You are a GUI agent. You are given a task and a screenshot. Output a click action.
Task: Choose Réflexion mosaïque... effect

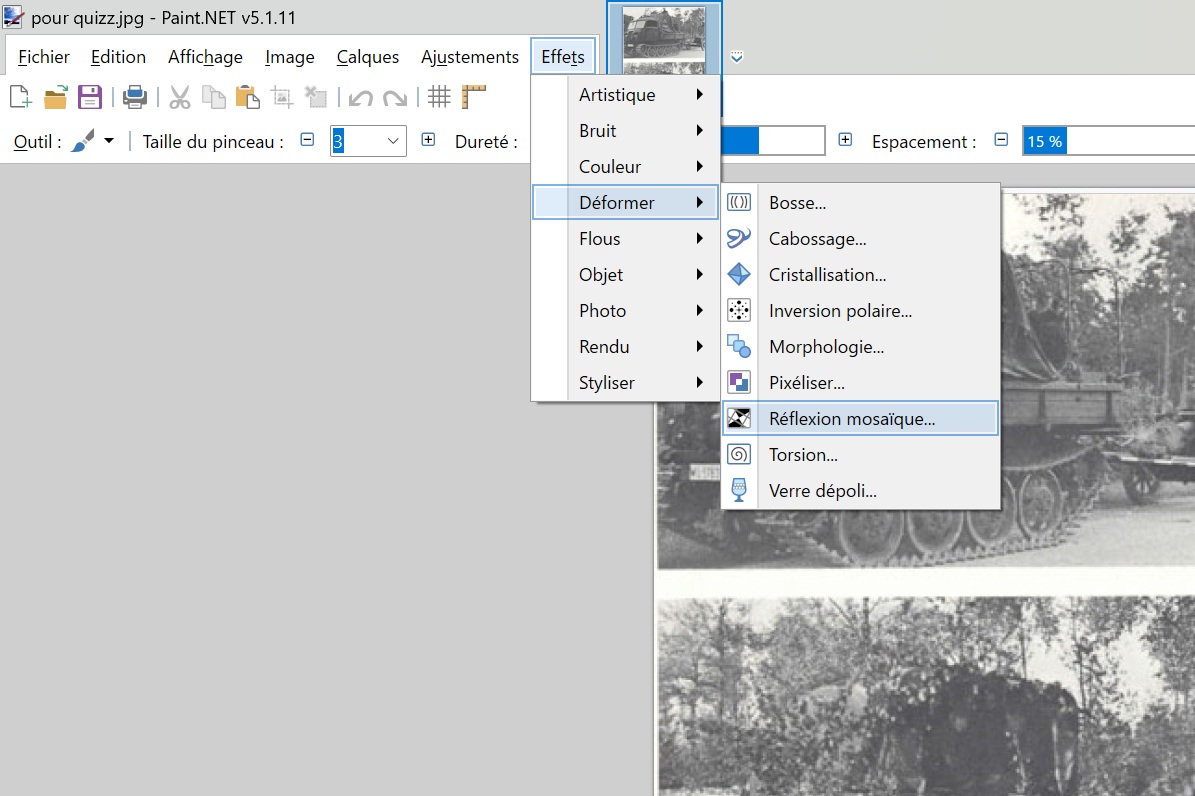[x=860, y=419]
